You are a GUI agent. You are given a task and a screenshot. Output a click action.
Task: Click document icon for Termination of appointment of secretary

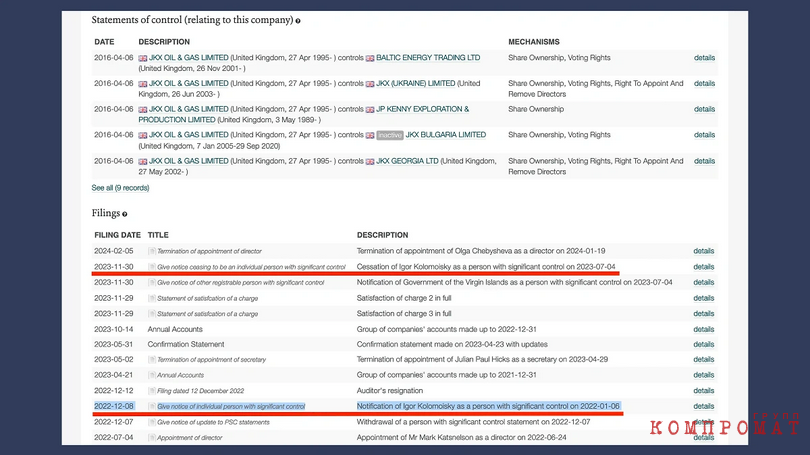(x=152, y=359)
